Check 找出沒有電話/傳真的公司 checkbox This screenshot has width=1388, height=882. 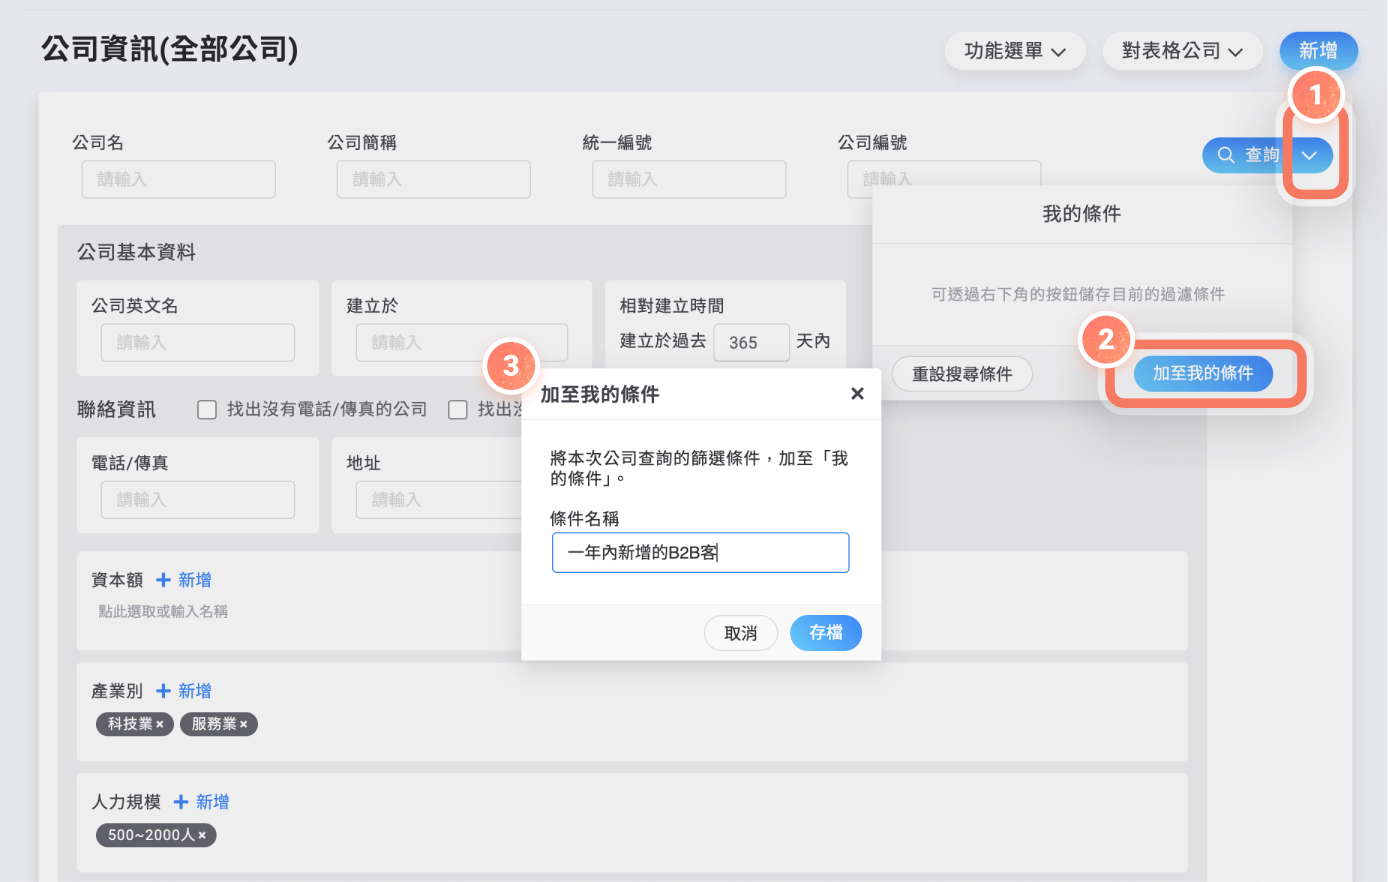[207, 410]
